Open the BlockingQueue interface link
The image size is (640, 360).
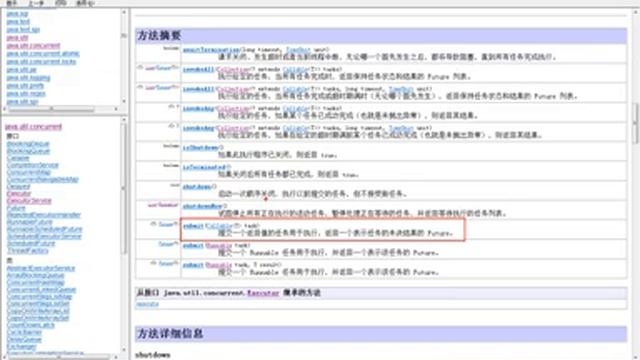[28, 151]
